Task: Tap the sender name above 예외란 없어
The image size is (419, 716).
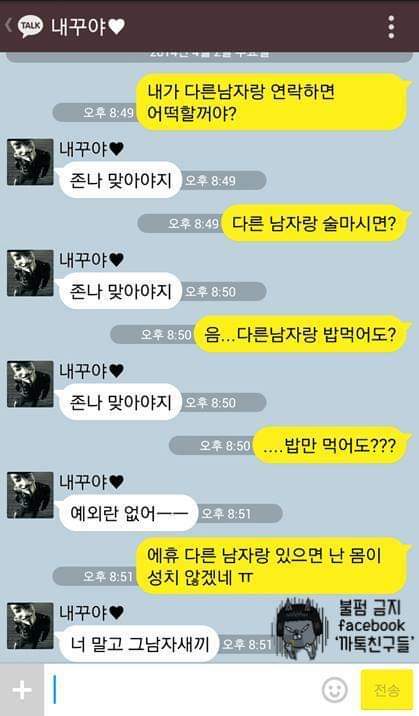Action: click(x=91, y=481)
